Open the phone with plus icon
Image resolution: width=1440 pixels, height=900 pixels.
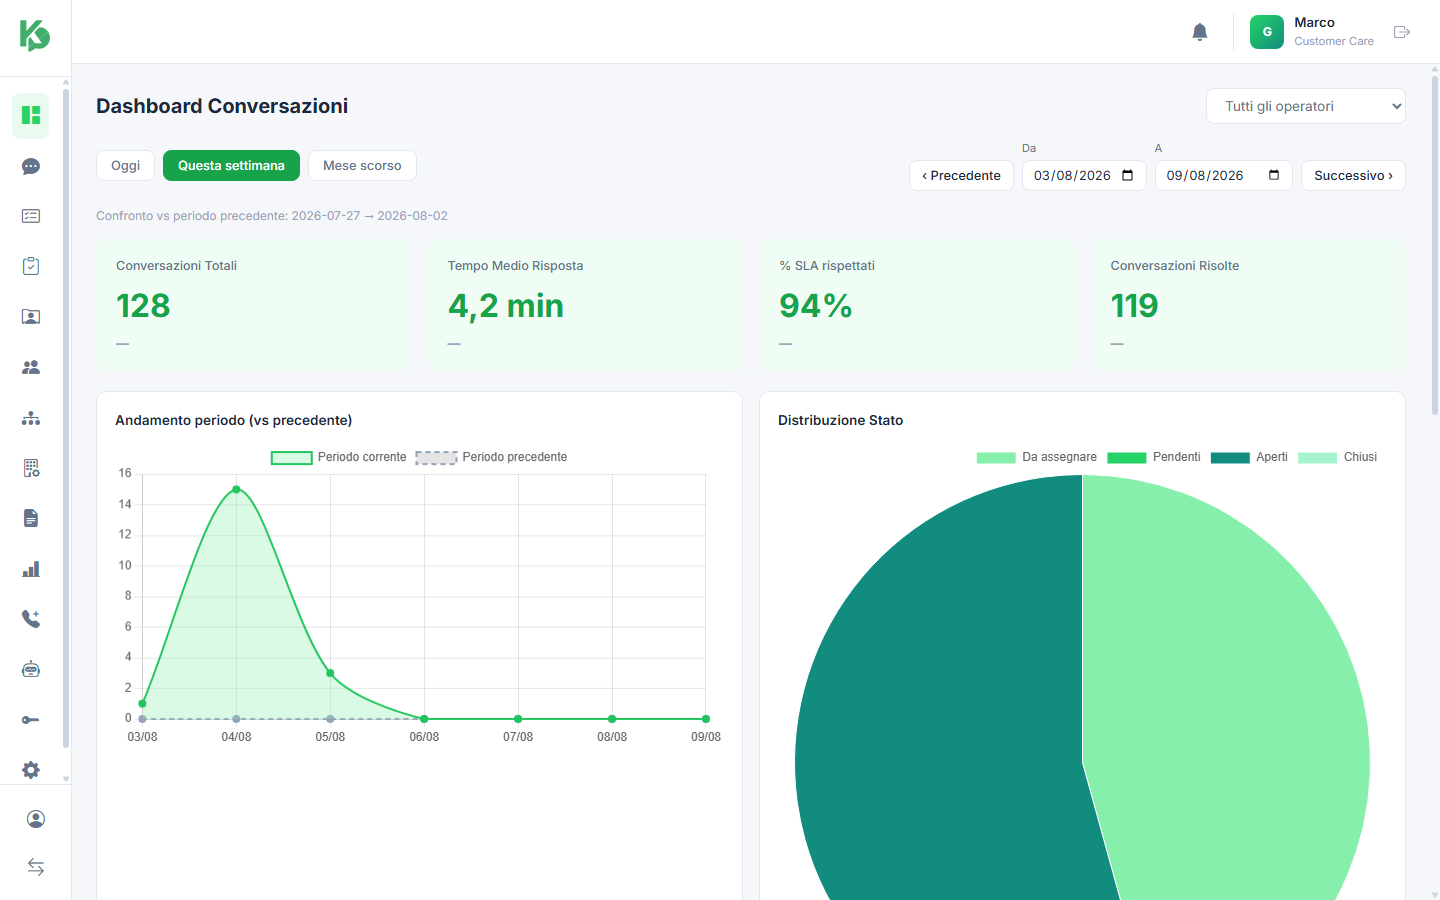pyautogui.click(x=31, y=619)
